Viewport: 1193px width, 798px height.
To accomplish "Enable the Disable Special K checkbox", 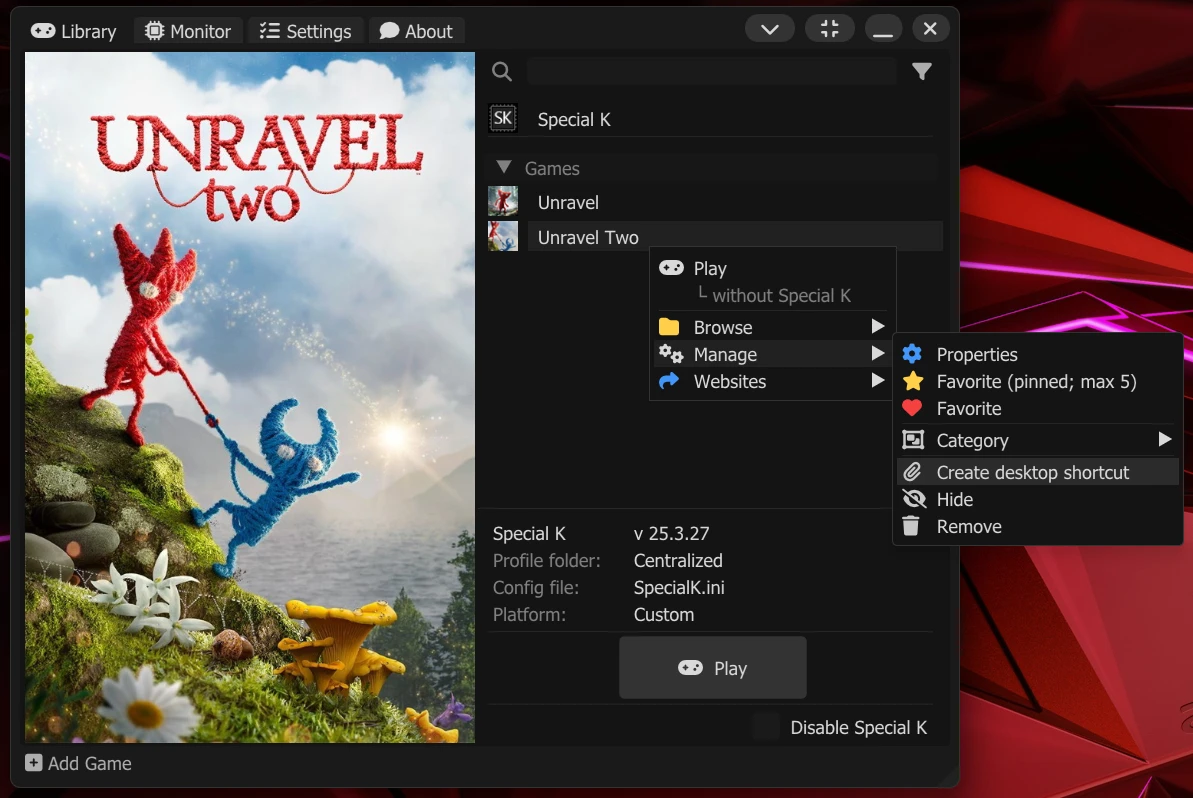I will (765, 727).
